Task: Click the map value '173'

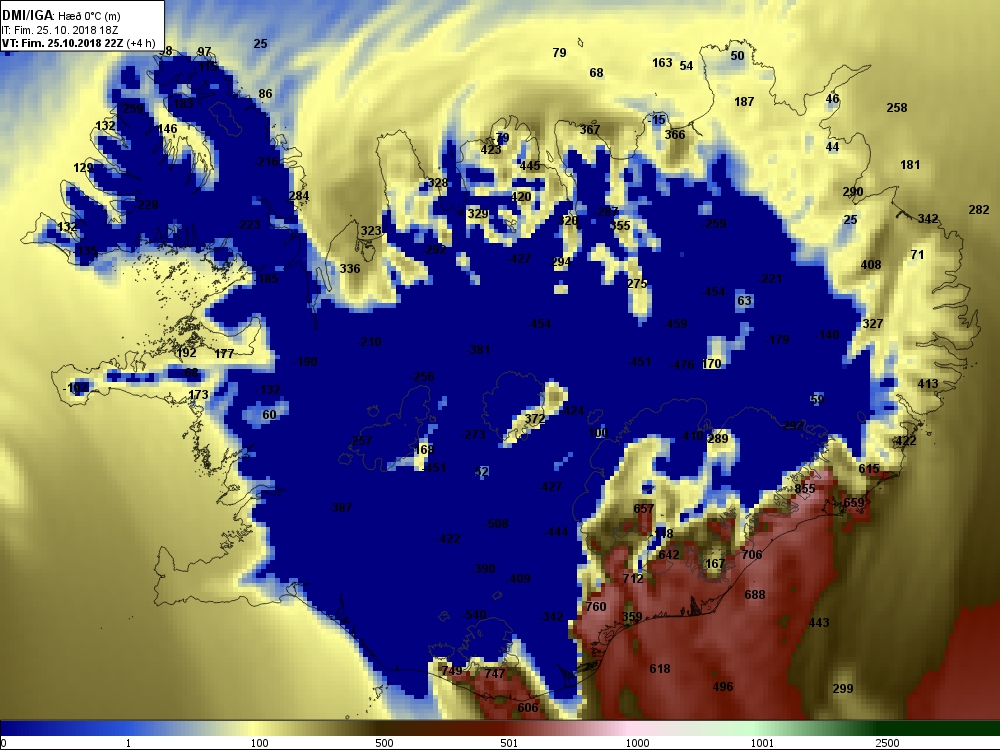Action: (x=198, y=395)
